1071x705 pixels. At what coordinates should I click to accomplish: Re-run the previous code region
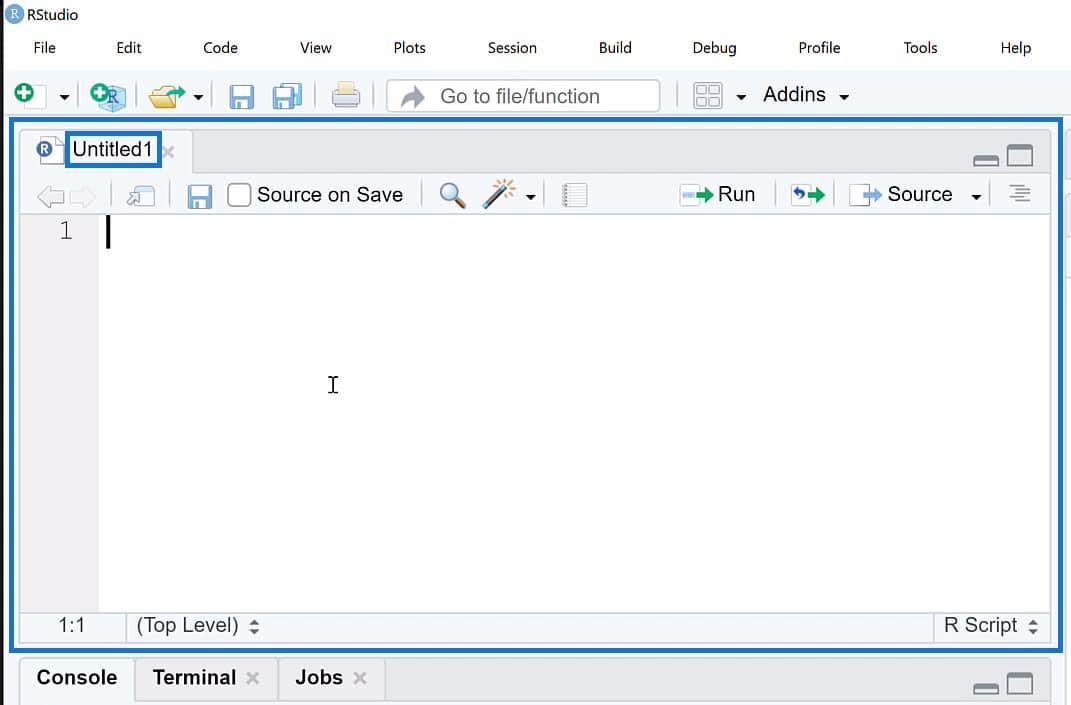pyautogui.click(x=807, y=195)
